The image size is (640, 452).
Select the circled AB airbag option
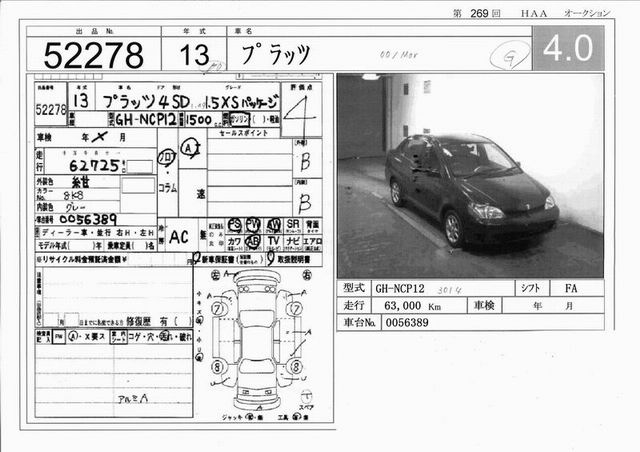tap(253, 242)
